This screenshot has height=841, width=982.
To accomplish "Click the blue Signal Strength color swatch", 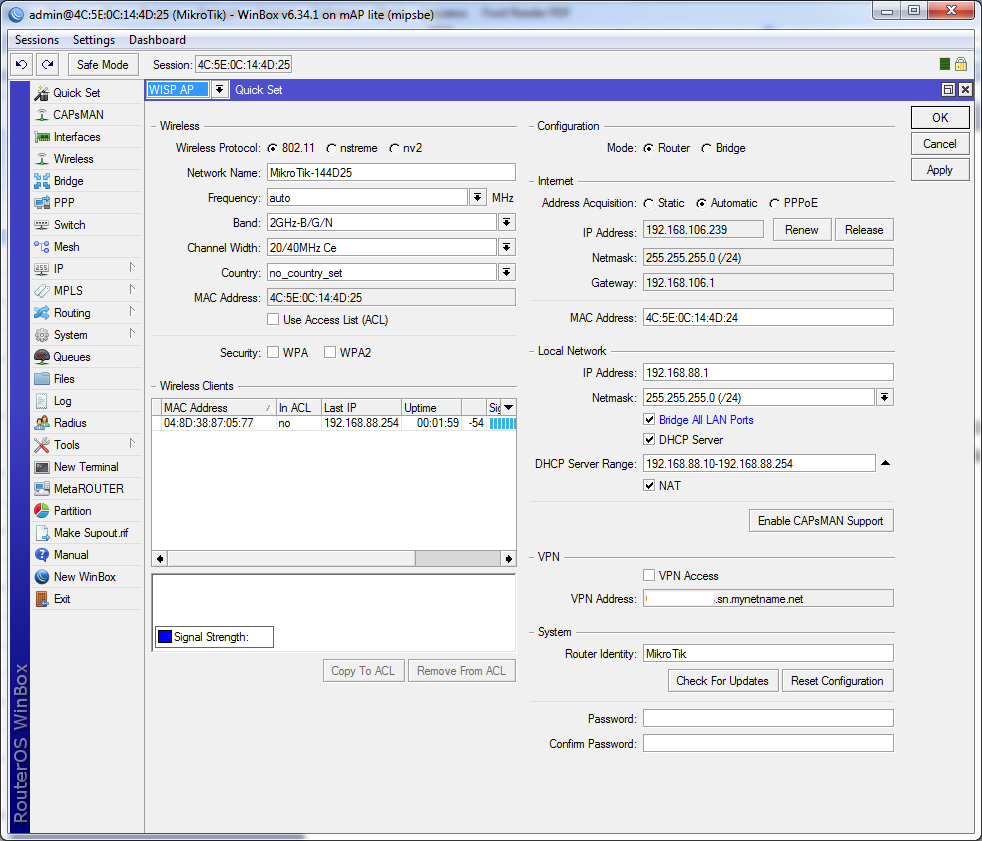I will point(165,637).
